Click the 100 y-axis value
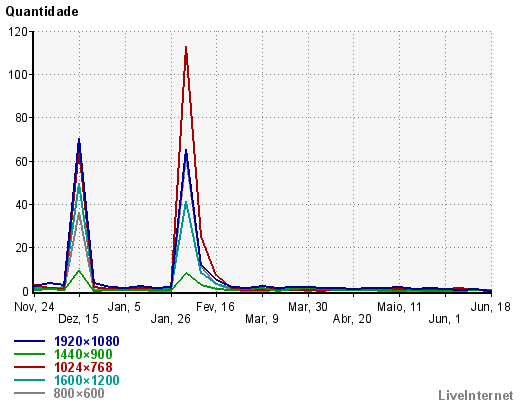 [18, 75]
